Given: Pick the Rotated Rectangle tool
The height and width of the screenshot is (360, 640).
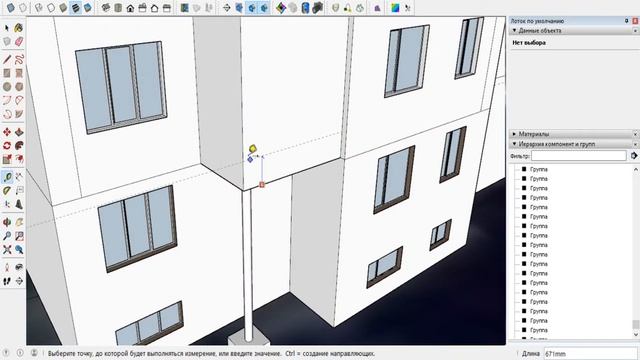Looking at the screenshot, I should coord(19,73).
